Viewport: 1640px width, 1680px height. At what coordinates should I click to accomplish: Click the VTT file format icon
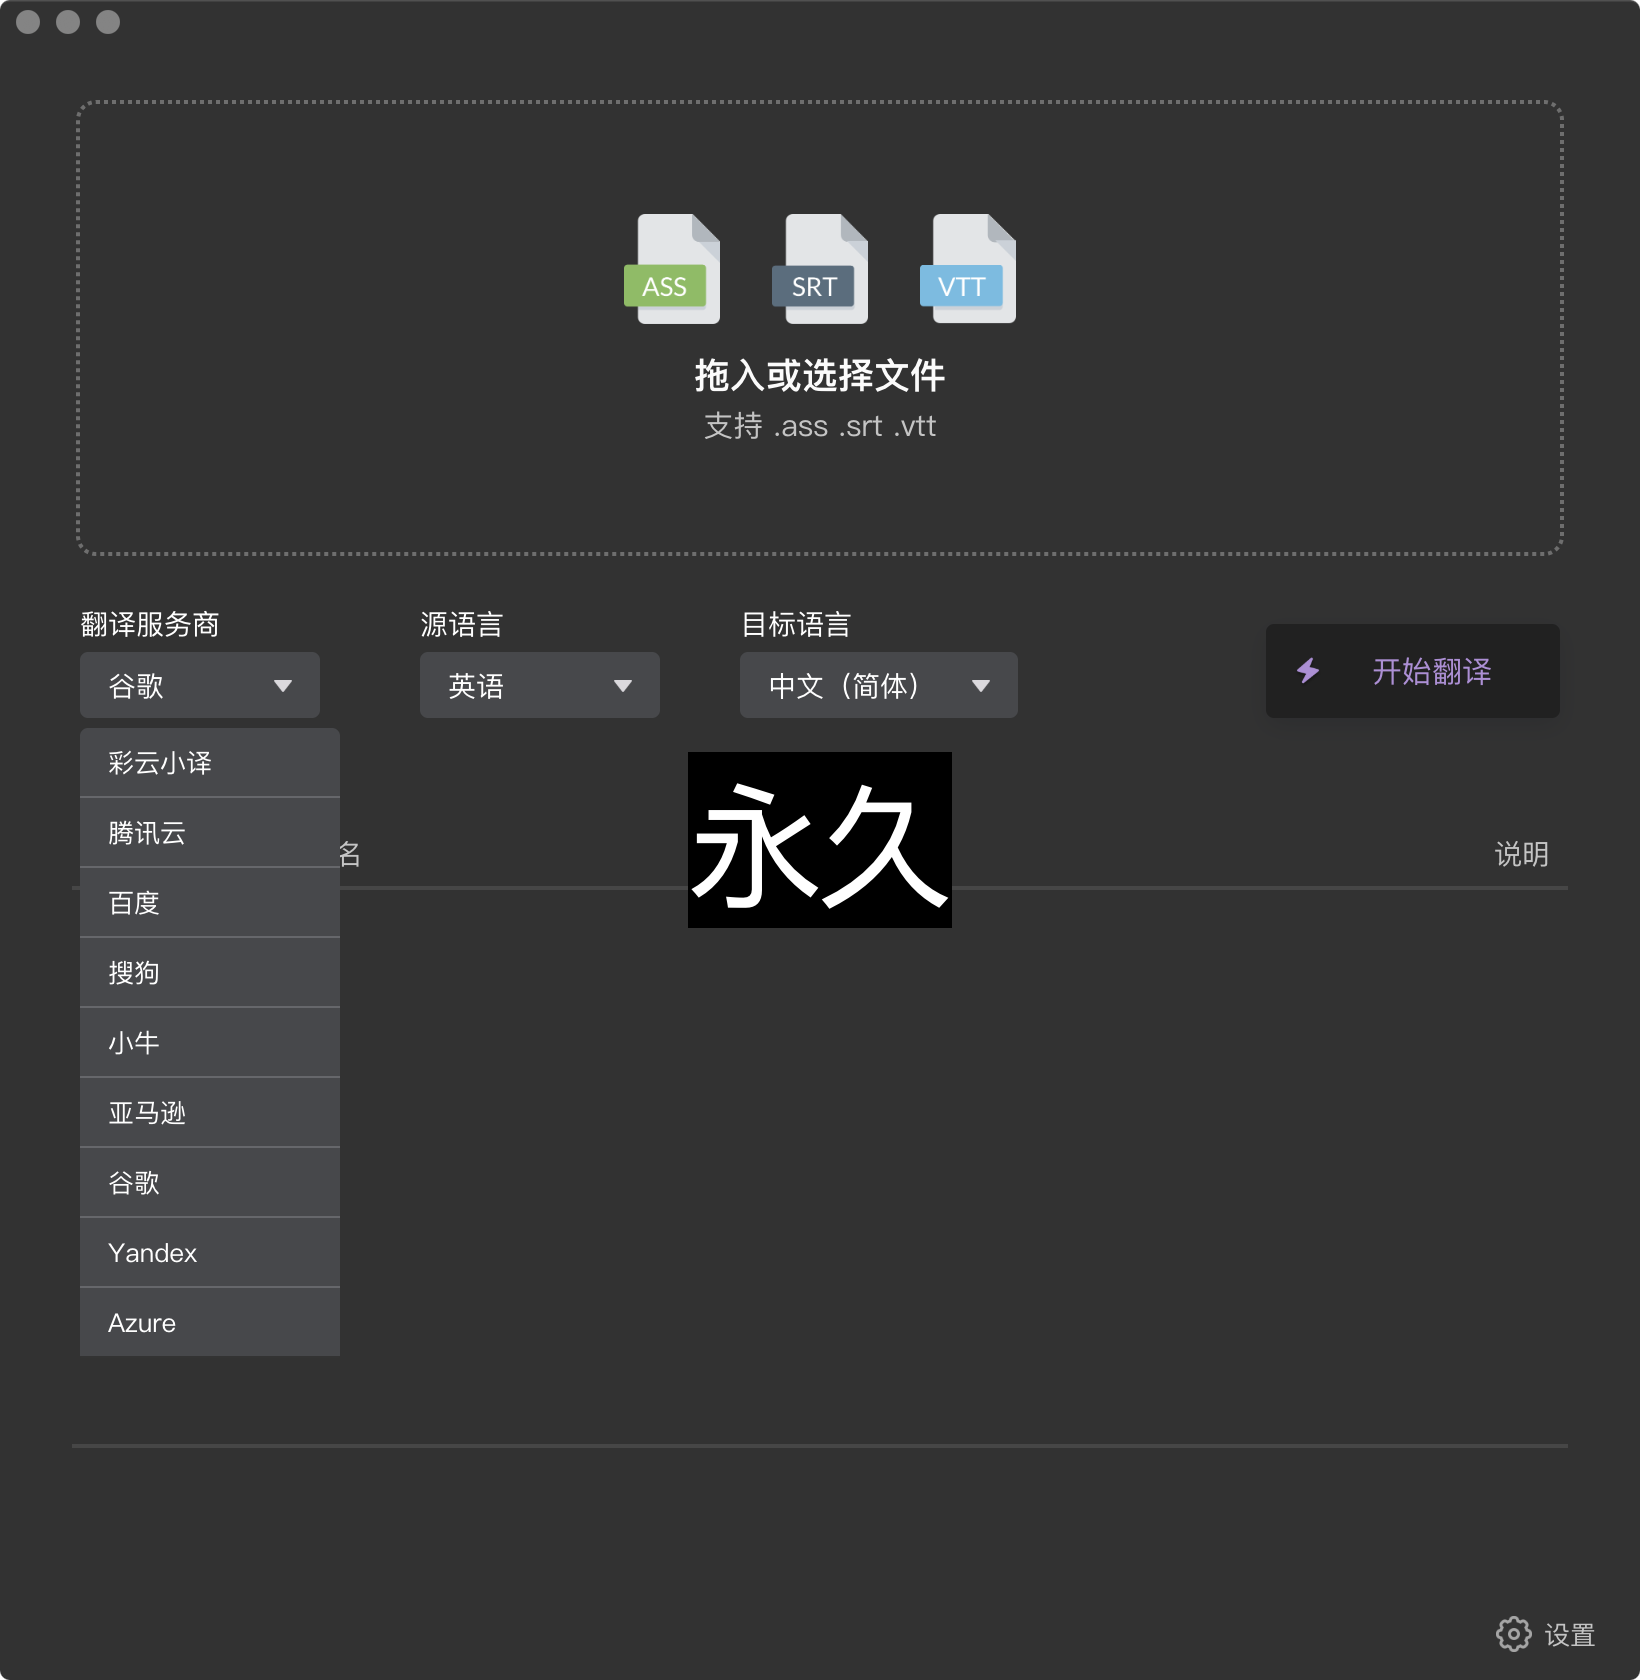coord(968,269)
